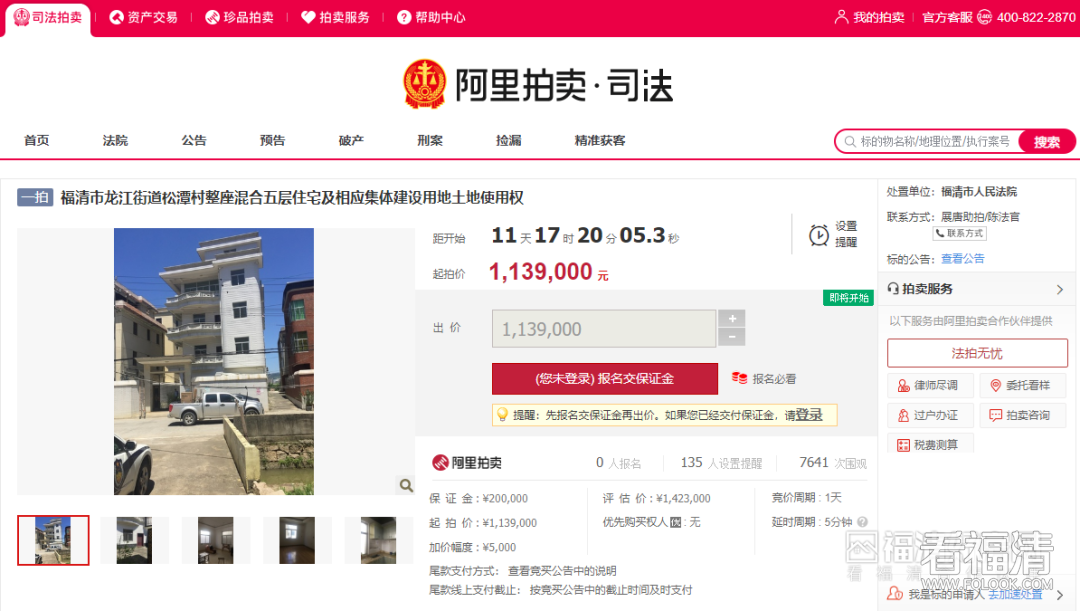Navigate to 刑案 in the nav bar

click(x=430, y=141)
